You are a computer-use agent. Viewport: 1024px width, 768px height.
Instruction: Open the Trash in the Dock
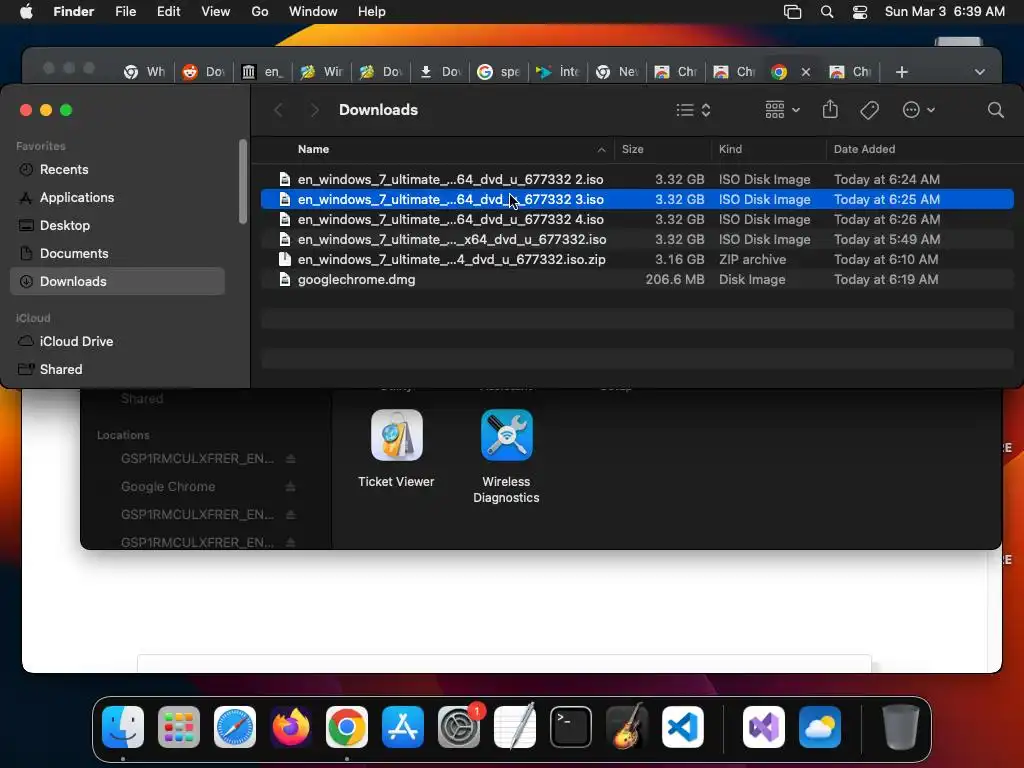pos(901,727)
